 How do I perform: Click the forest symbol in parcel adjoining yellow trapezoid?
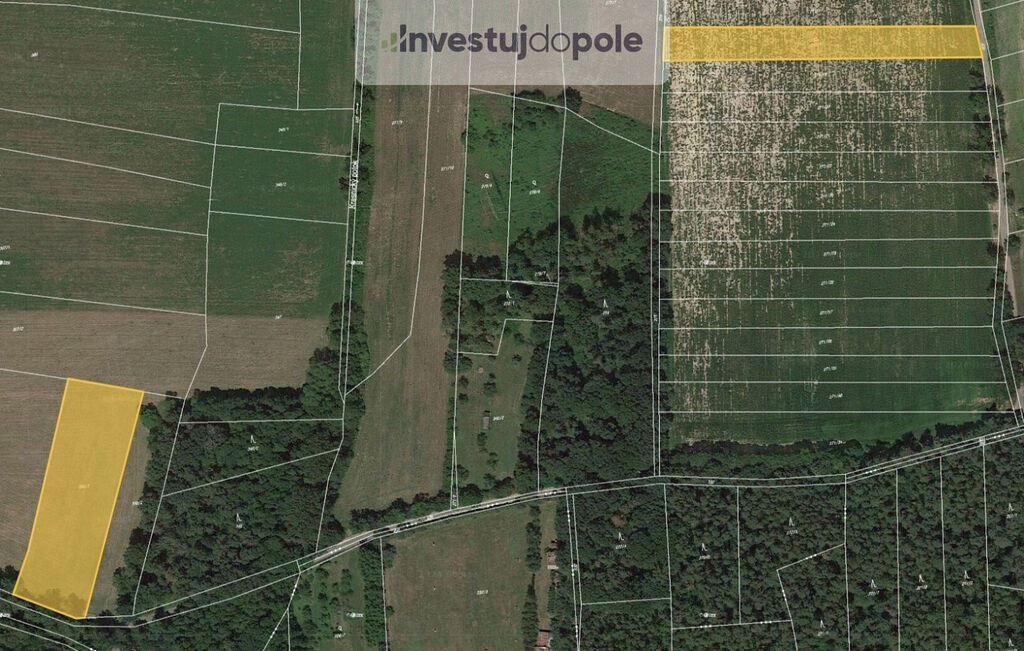(253, 439)
